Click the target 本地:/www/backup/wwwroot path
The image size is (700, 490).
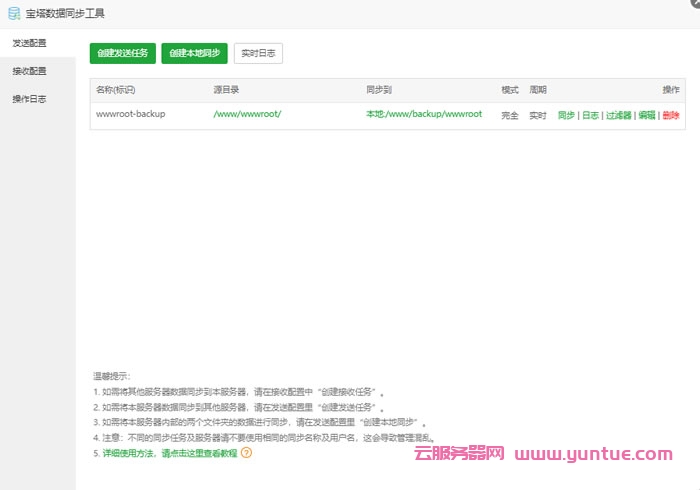pyautogui.click(x=424, y=114)
